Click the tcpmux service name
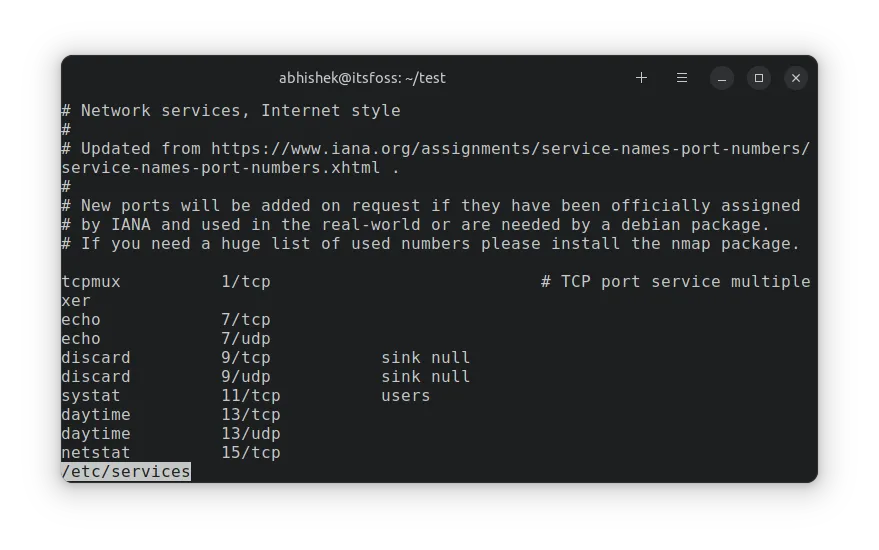The image size is (879, 550). pos(91,281)
